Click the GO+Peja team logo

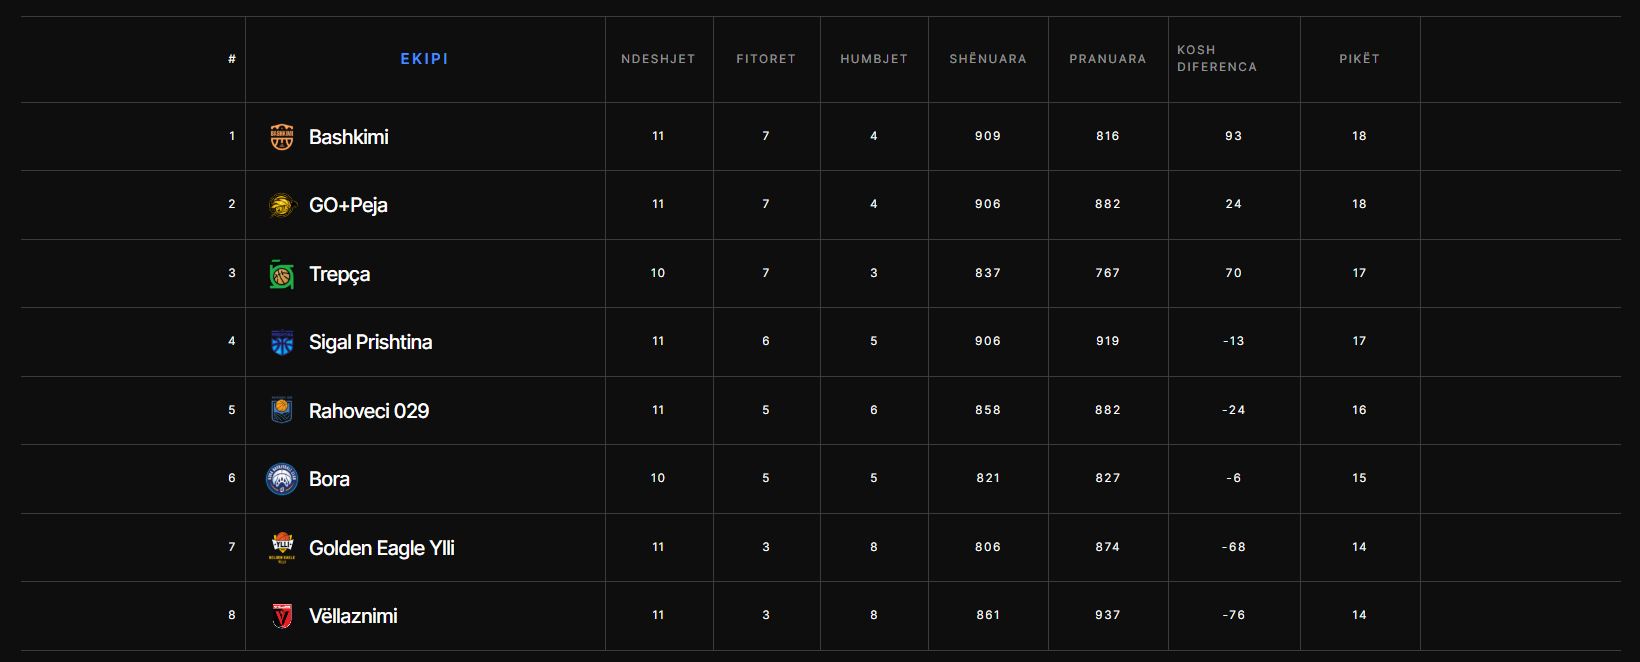pyautogui.click(x=282, y=205)
